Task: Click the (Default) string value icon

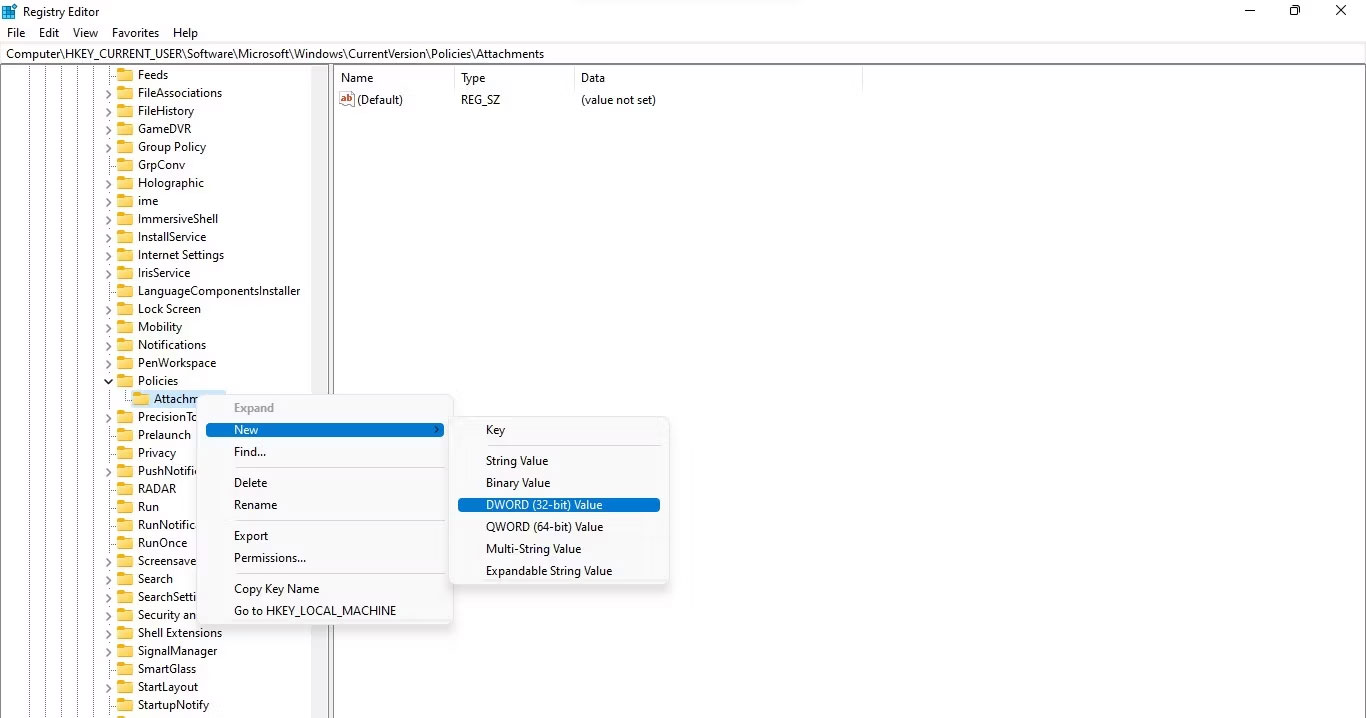Action: 346,100
